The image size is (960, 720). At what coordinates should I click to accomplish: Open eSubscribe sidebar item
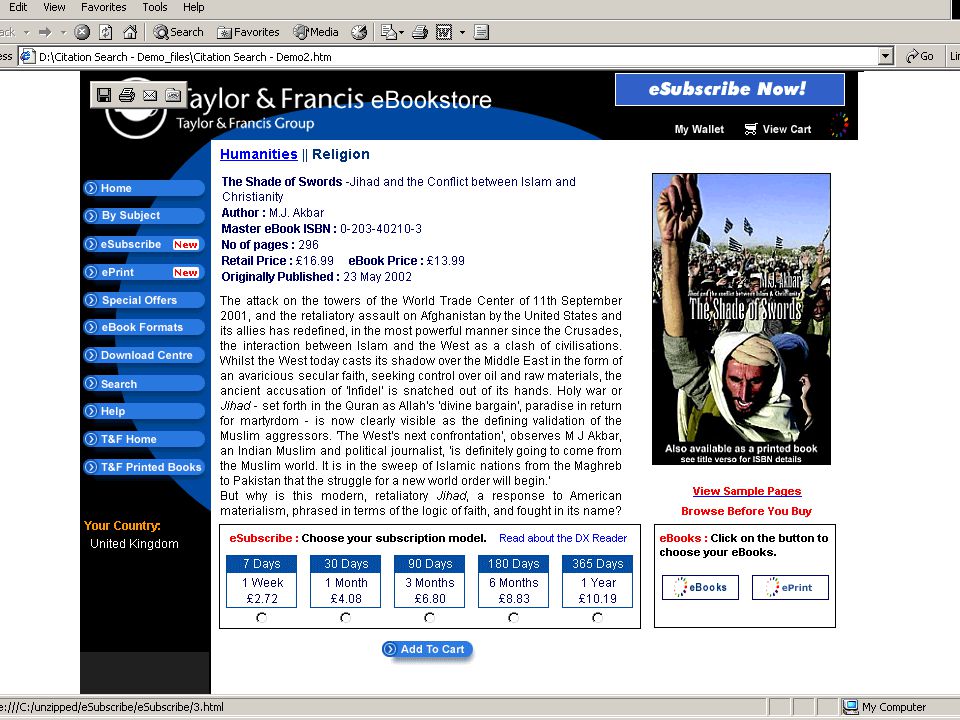(x=144, y=244)
